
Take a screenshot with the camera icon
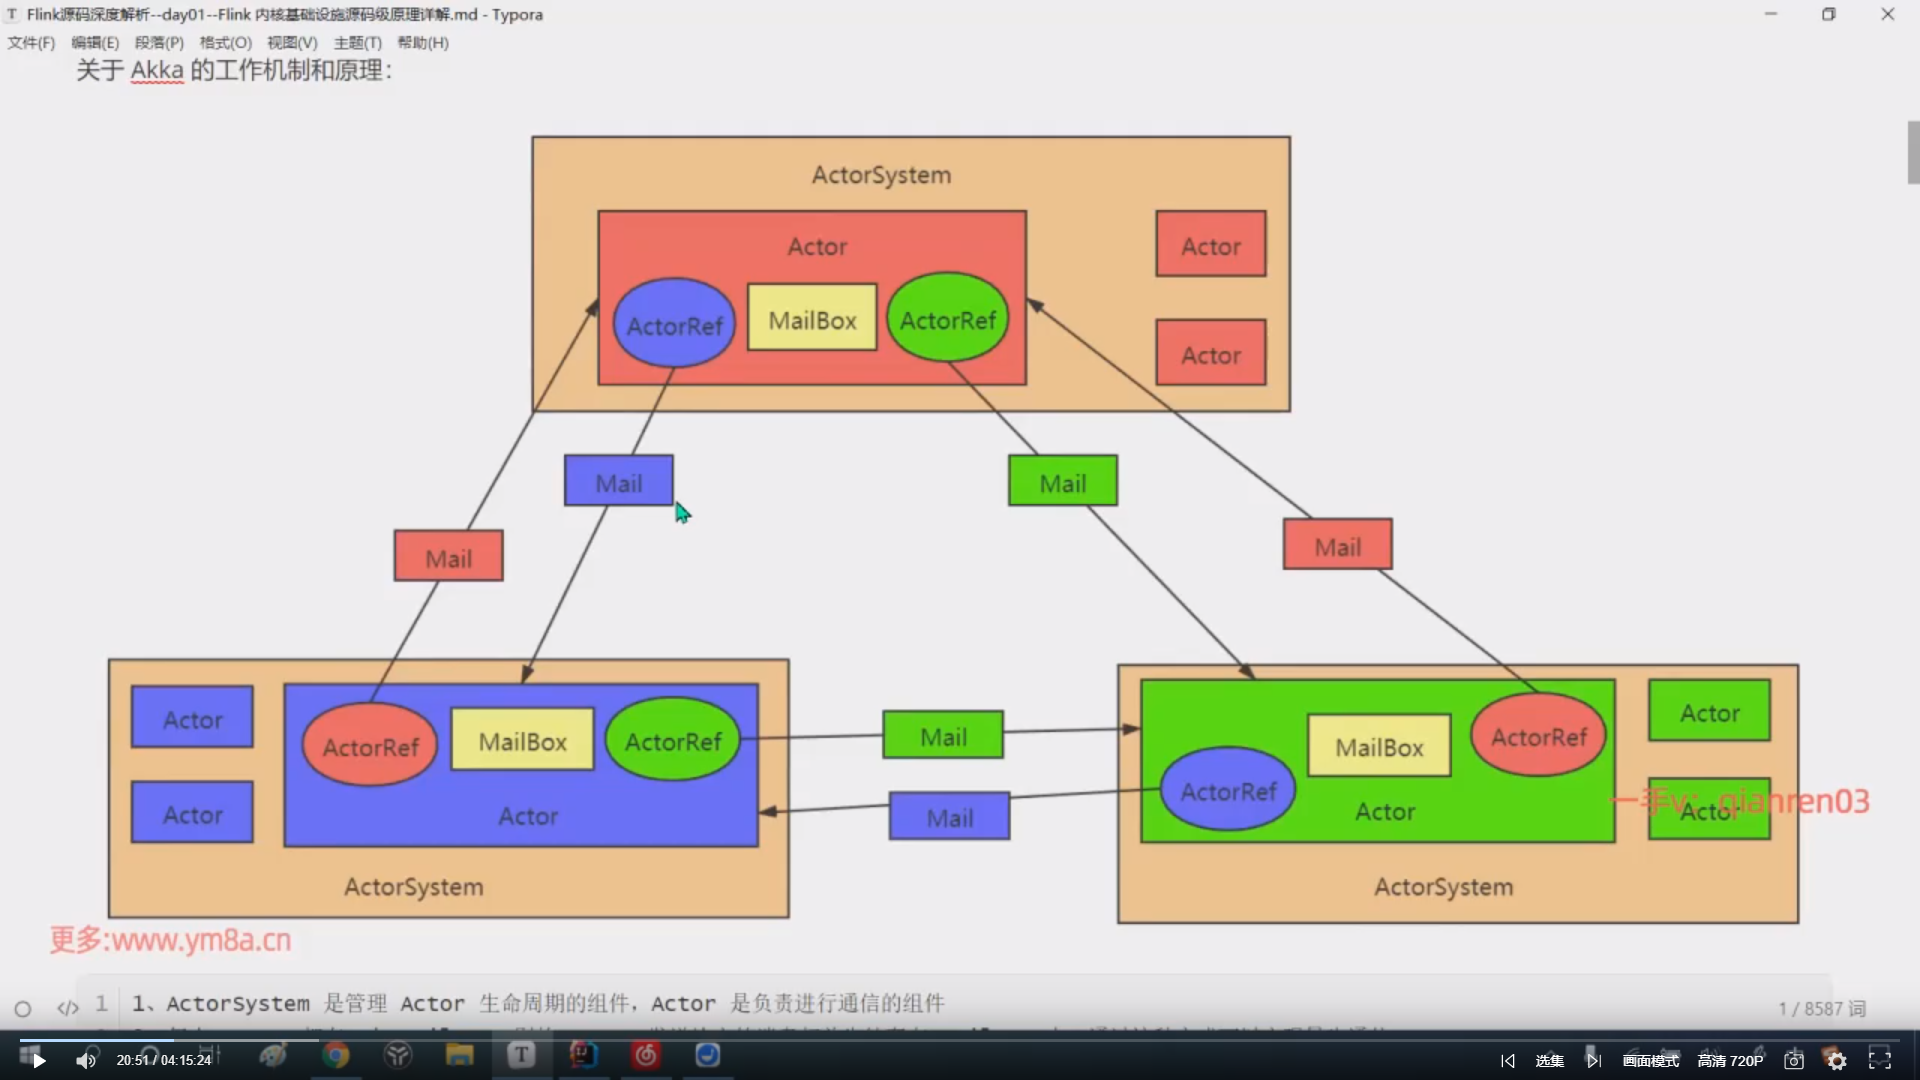point(1794,1061)
